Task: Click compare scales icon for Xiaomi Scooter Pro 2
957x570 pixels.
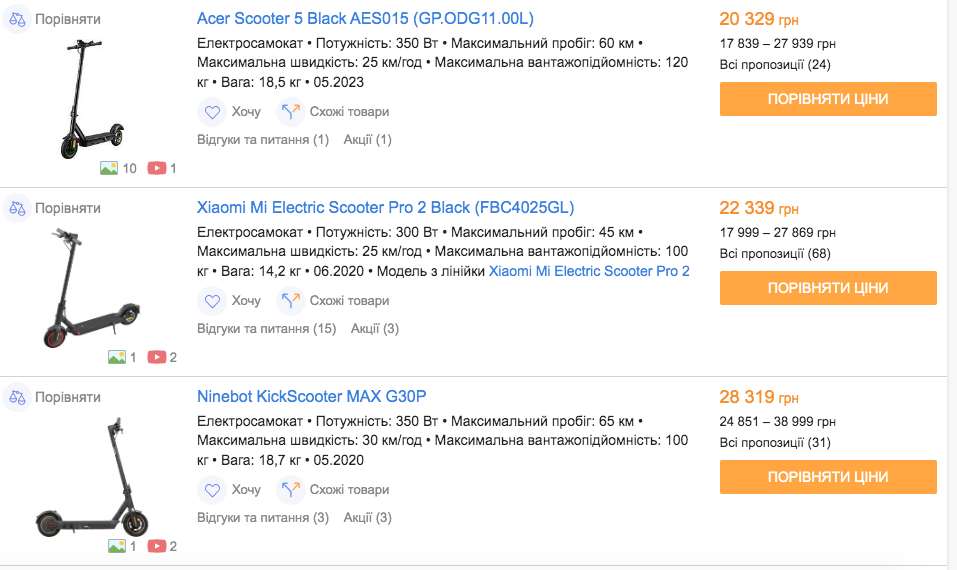Action: pos(17,208)
